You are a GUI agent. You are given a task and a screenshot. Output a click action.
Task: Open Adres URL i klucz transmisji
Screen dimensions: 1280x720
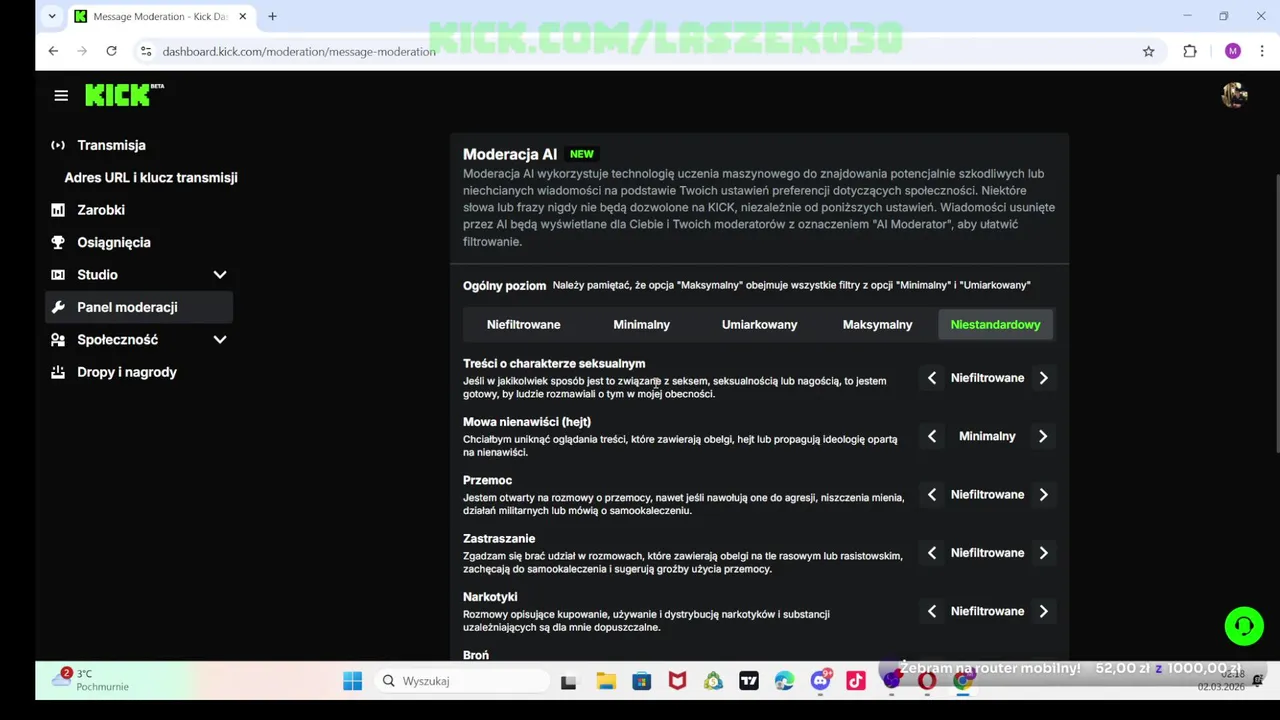[151, 177]
